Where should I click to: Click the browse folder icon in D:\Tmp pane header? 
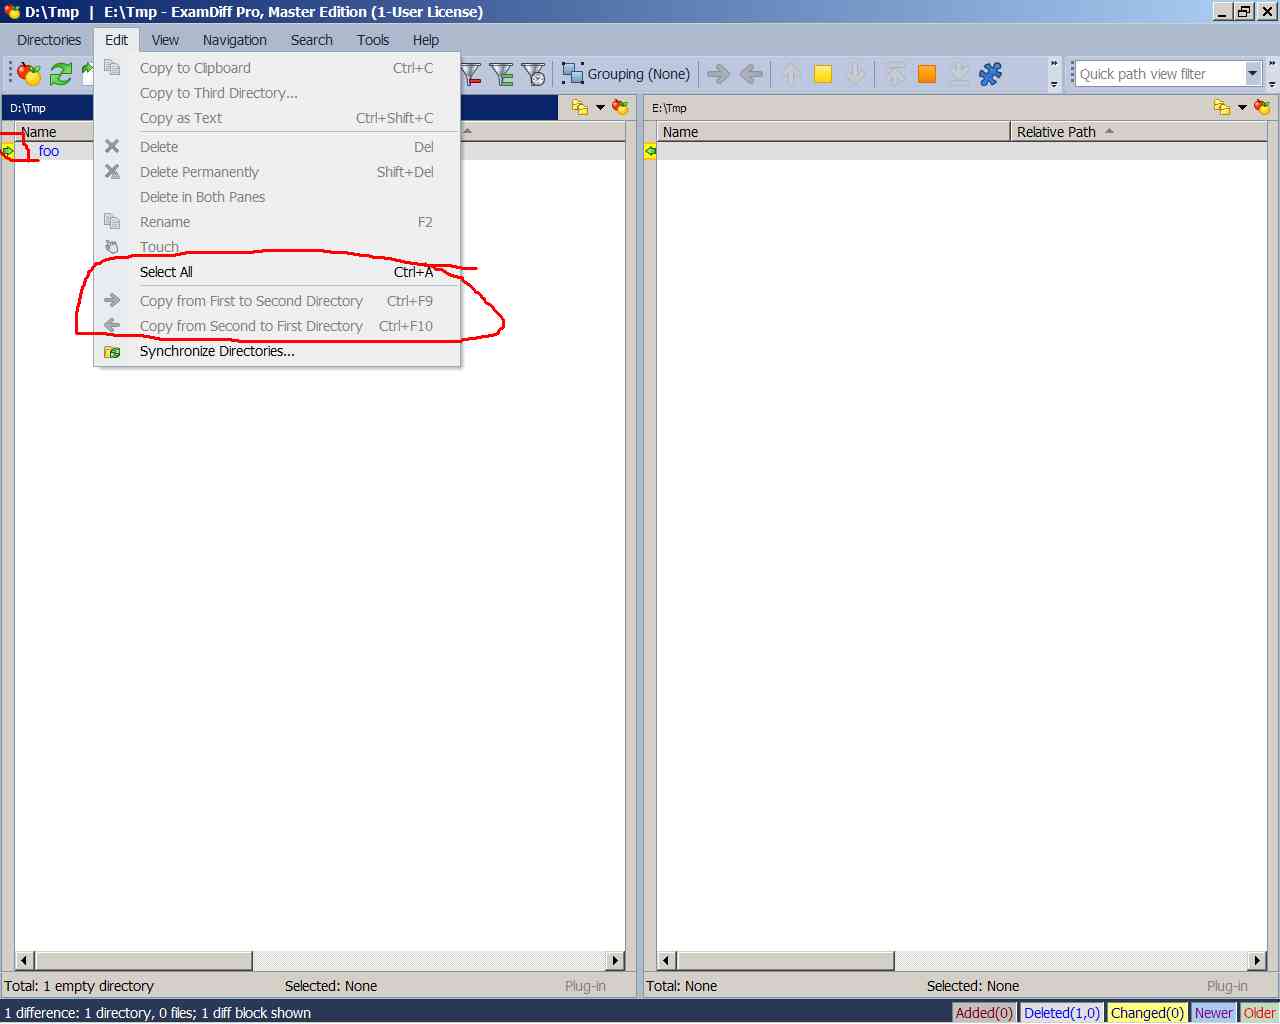tap(580, 107)
